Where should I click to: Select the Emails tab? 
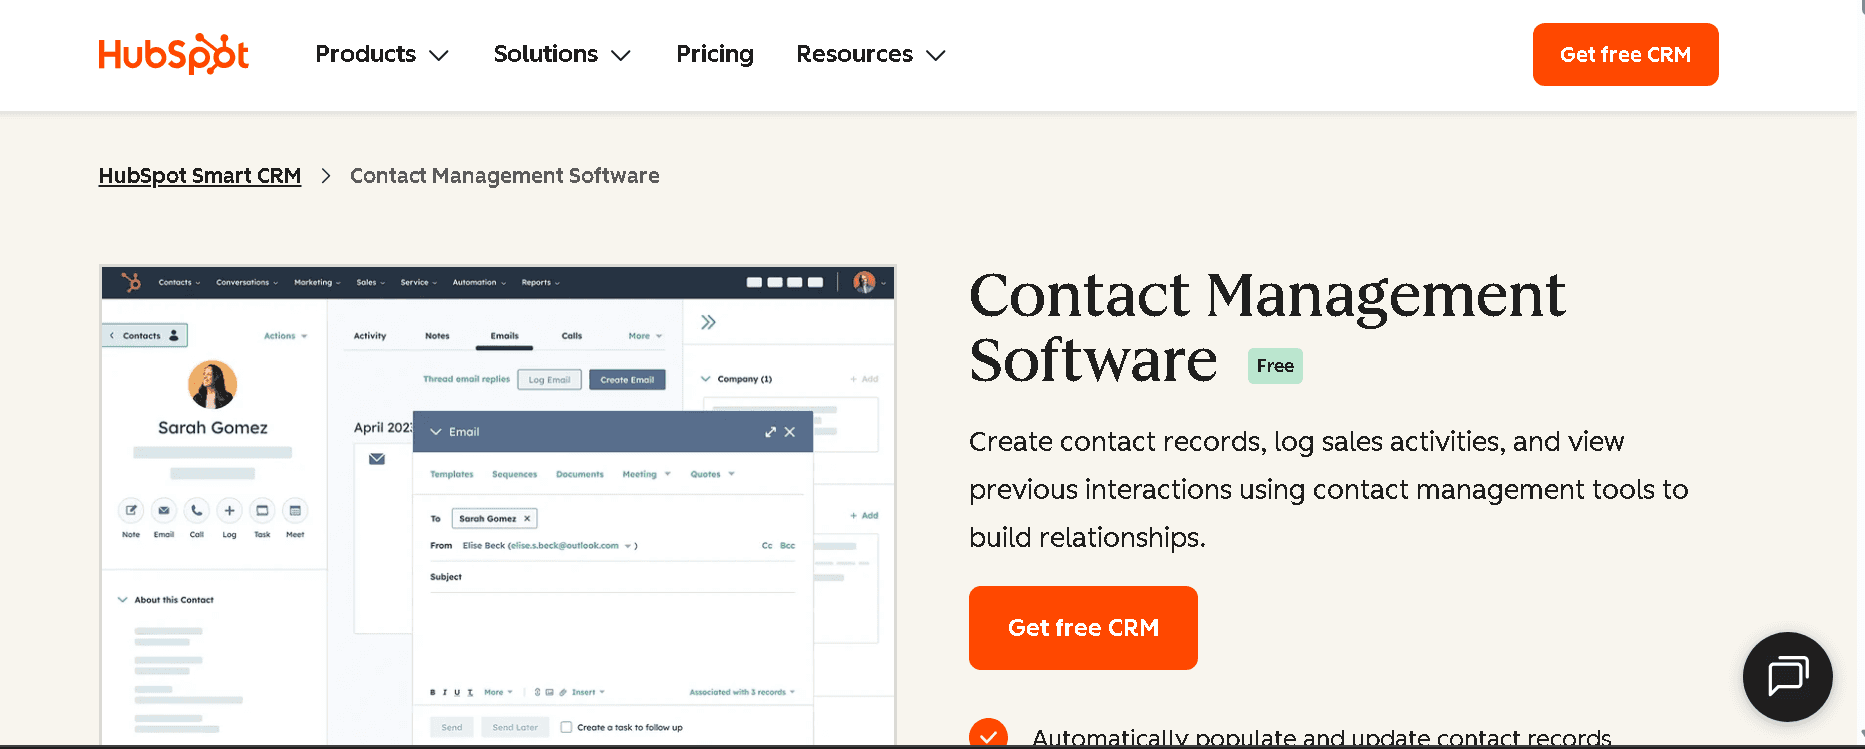pyautogui.click(x=505, y=336)
